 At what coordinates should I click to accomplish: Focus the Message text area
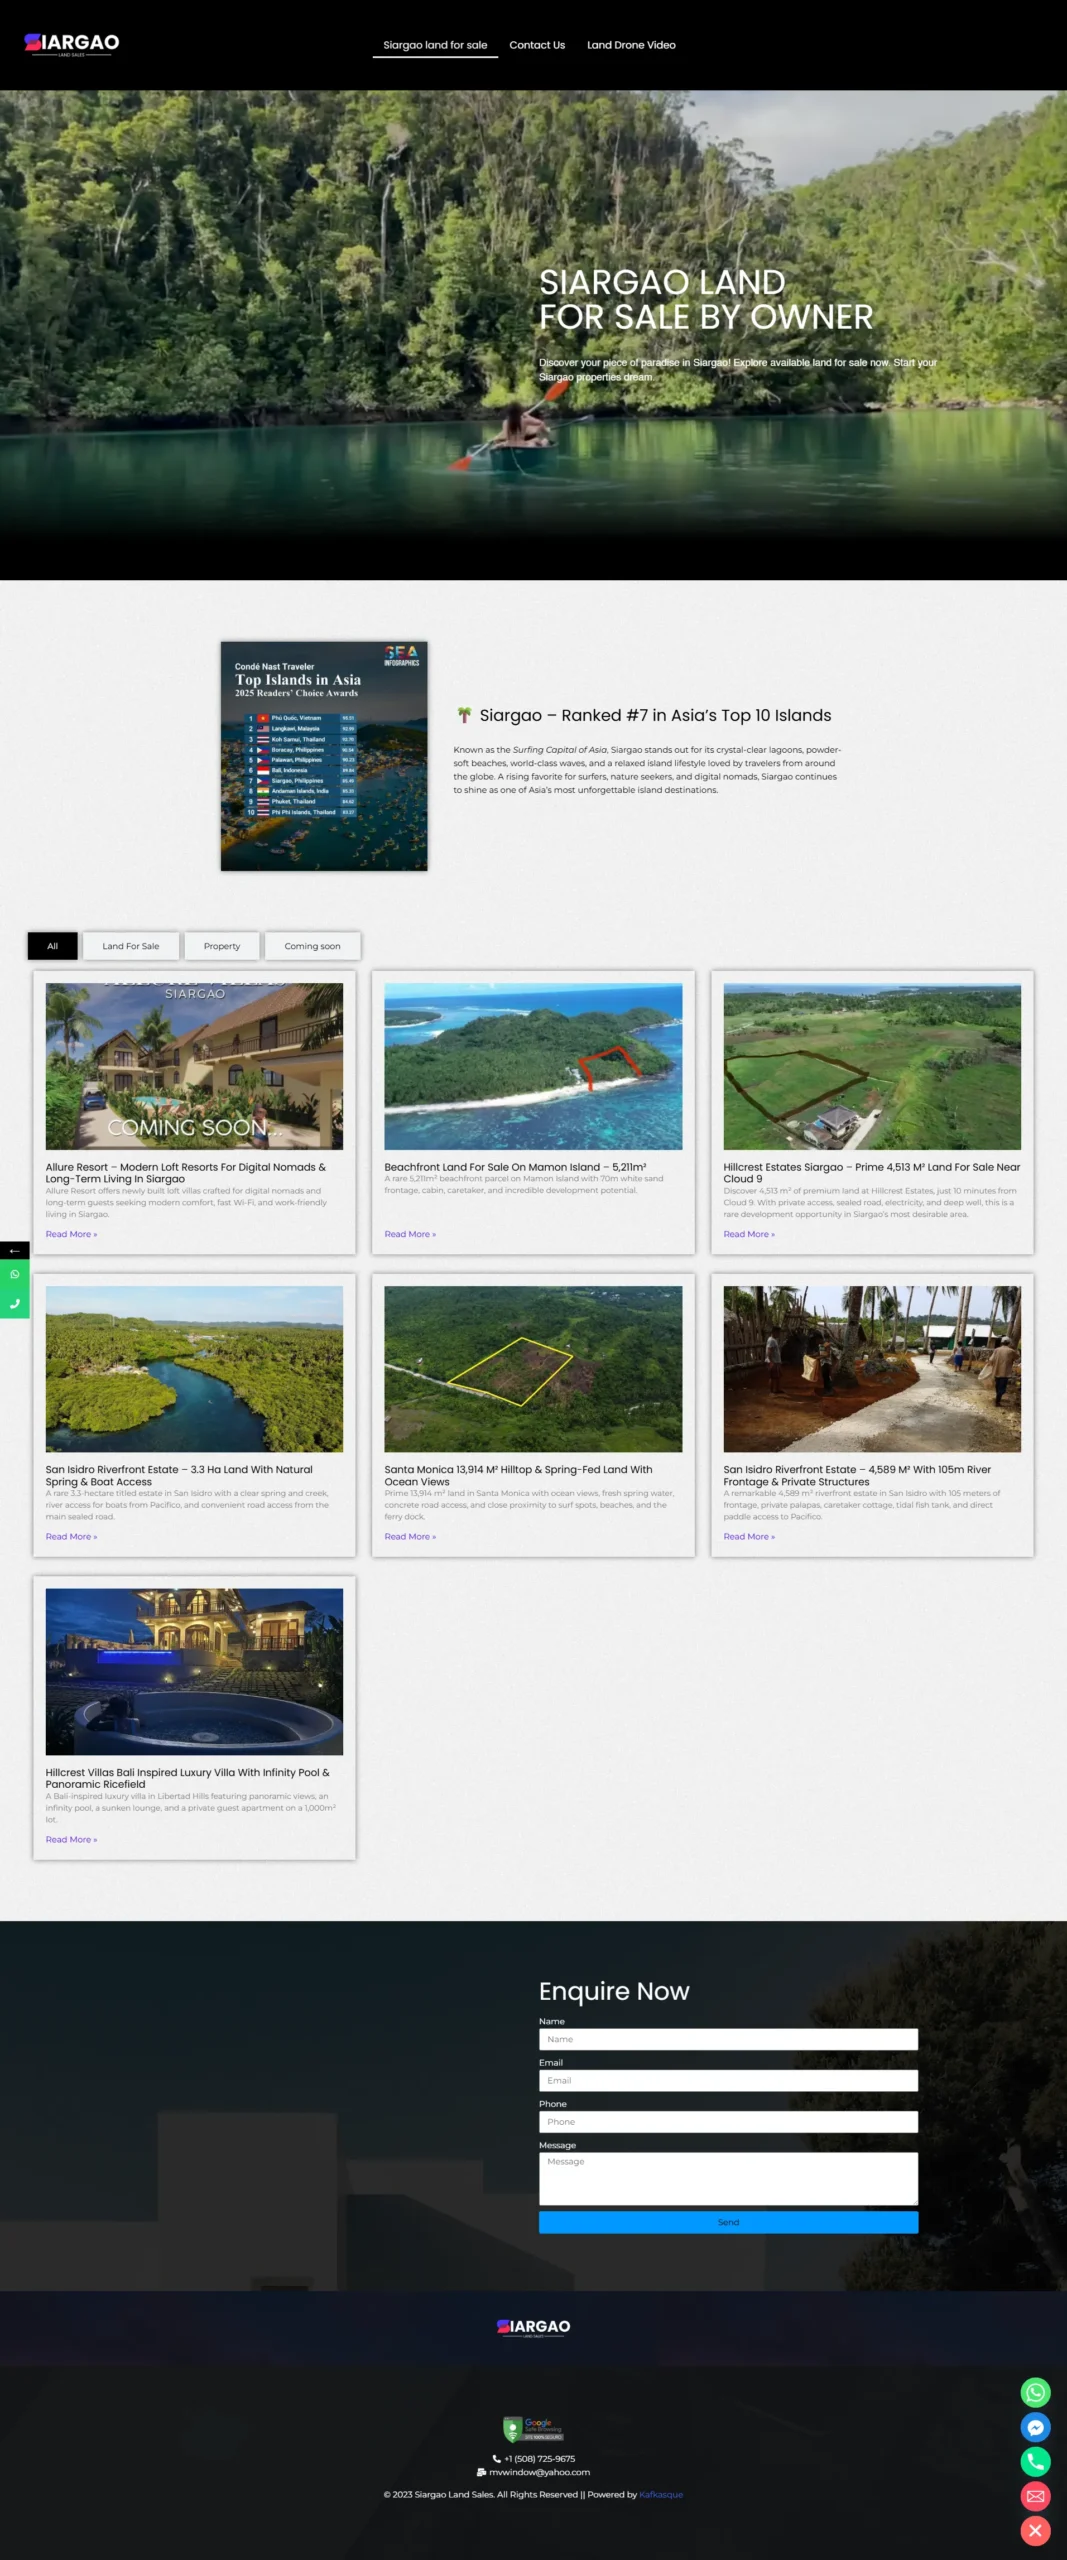click(728, 2178)
